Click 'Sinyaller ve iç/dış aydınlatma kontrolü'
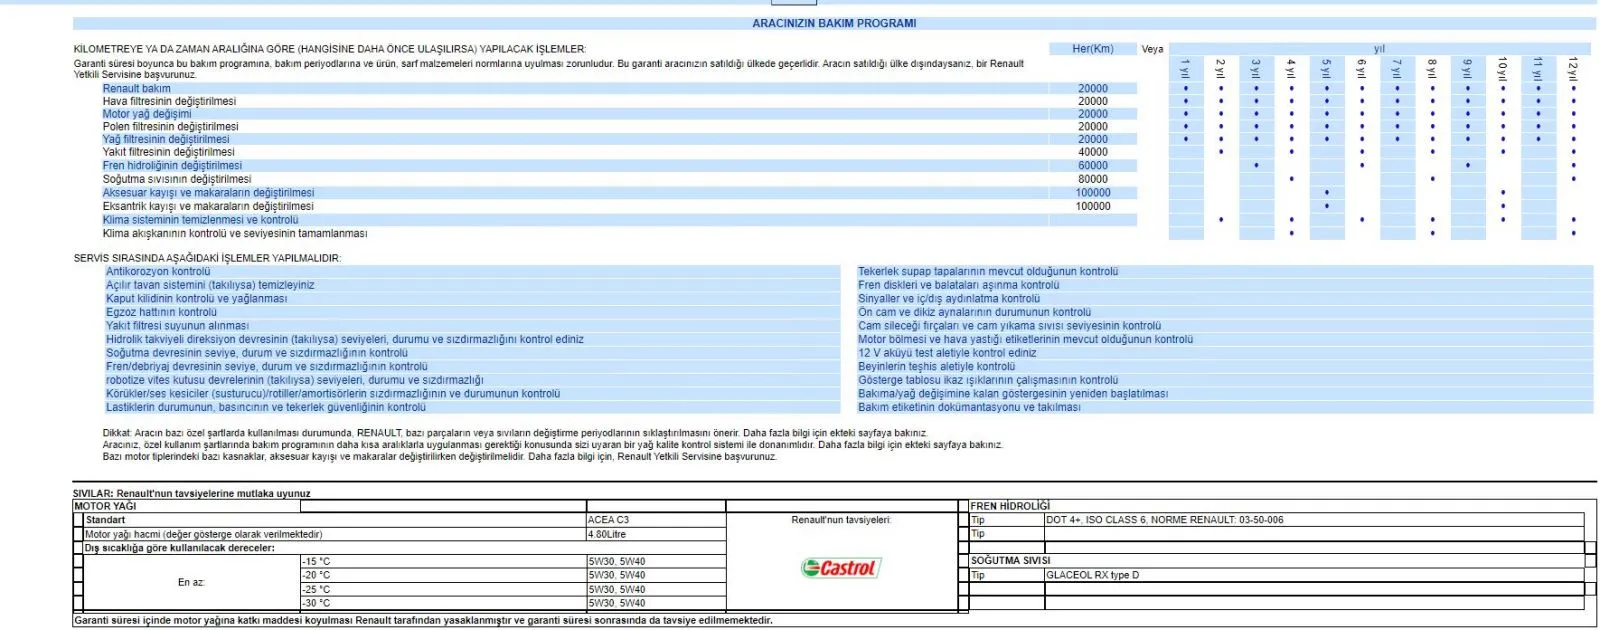This screenshot has width=1600, height=630. [949, 298]
